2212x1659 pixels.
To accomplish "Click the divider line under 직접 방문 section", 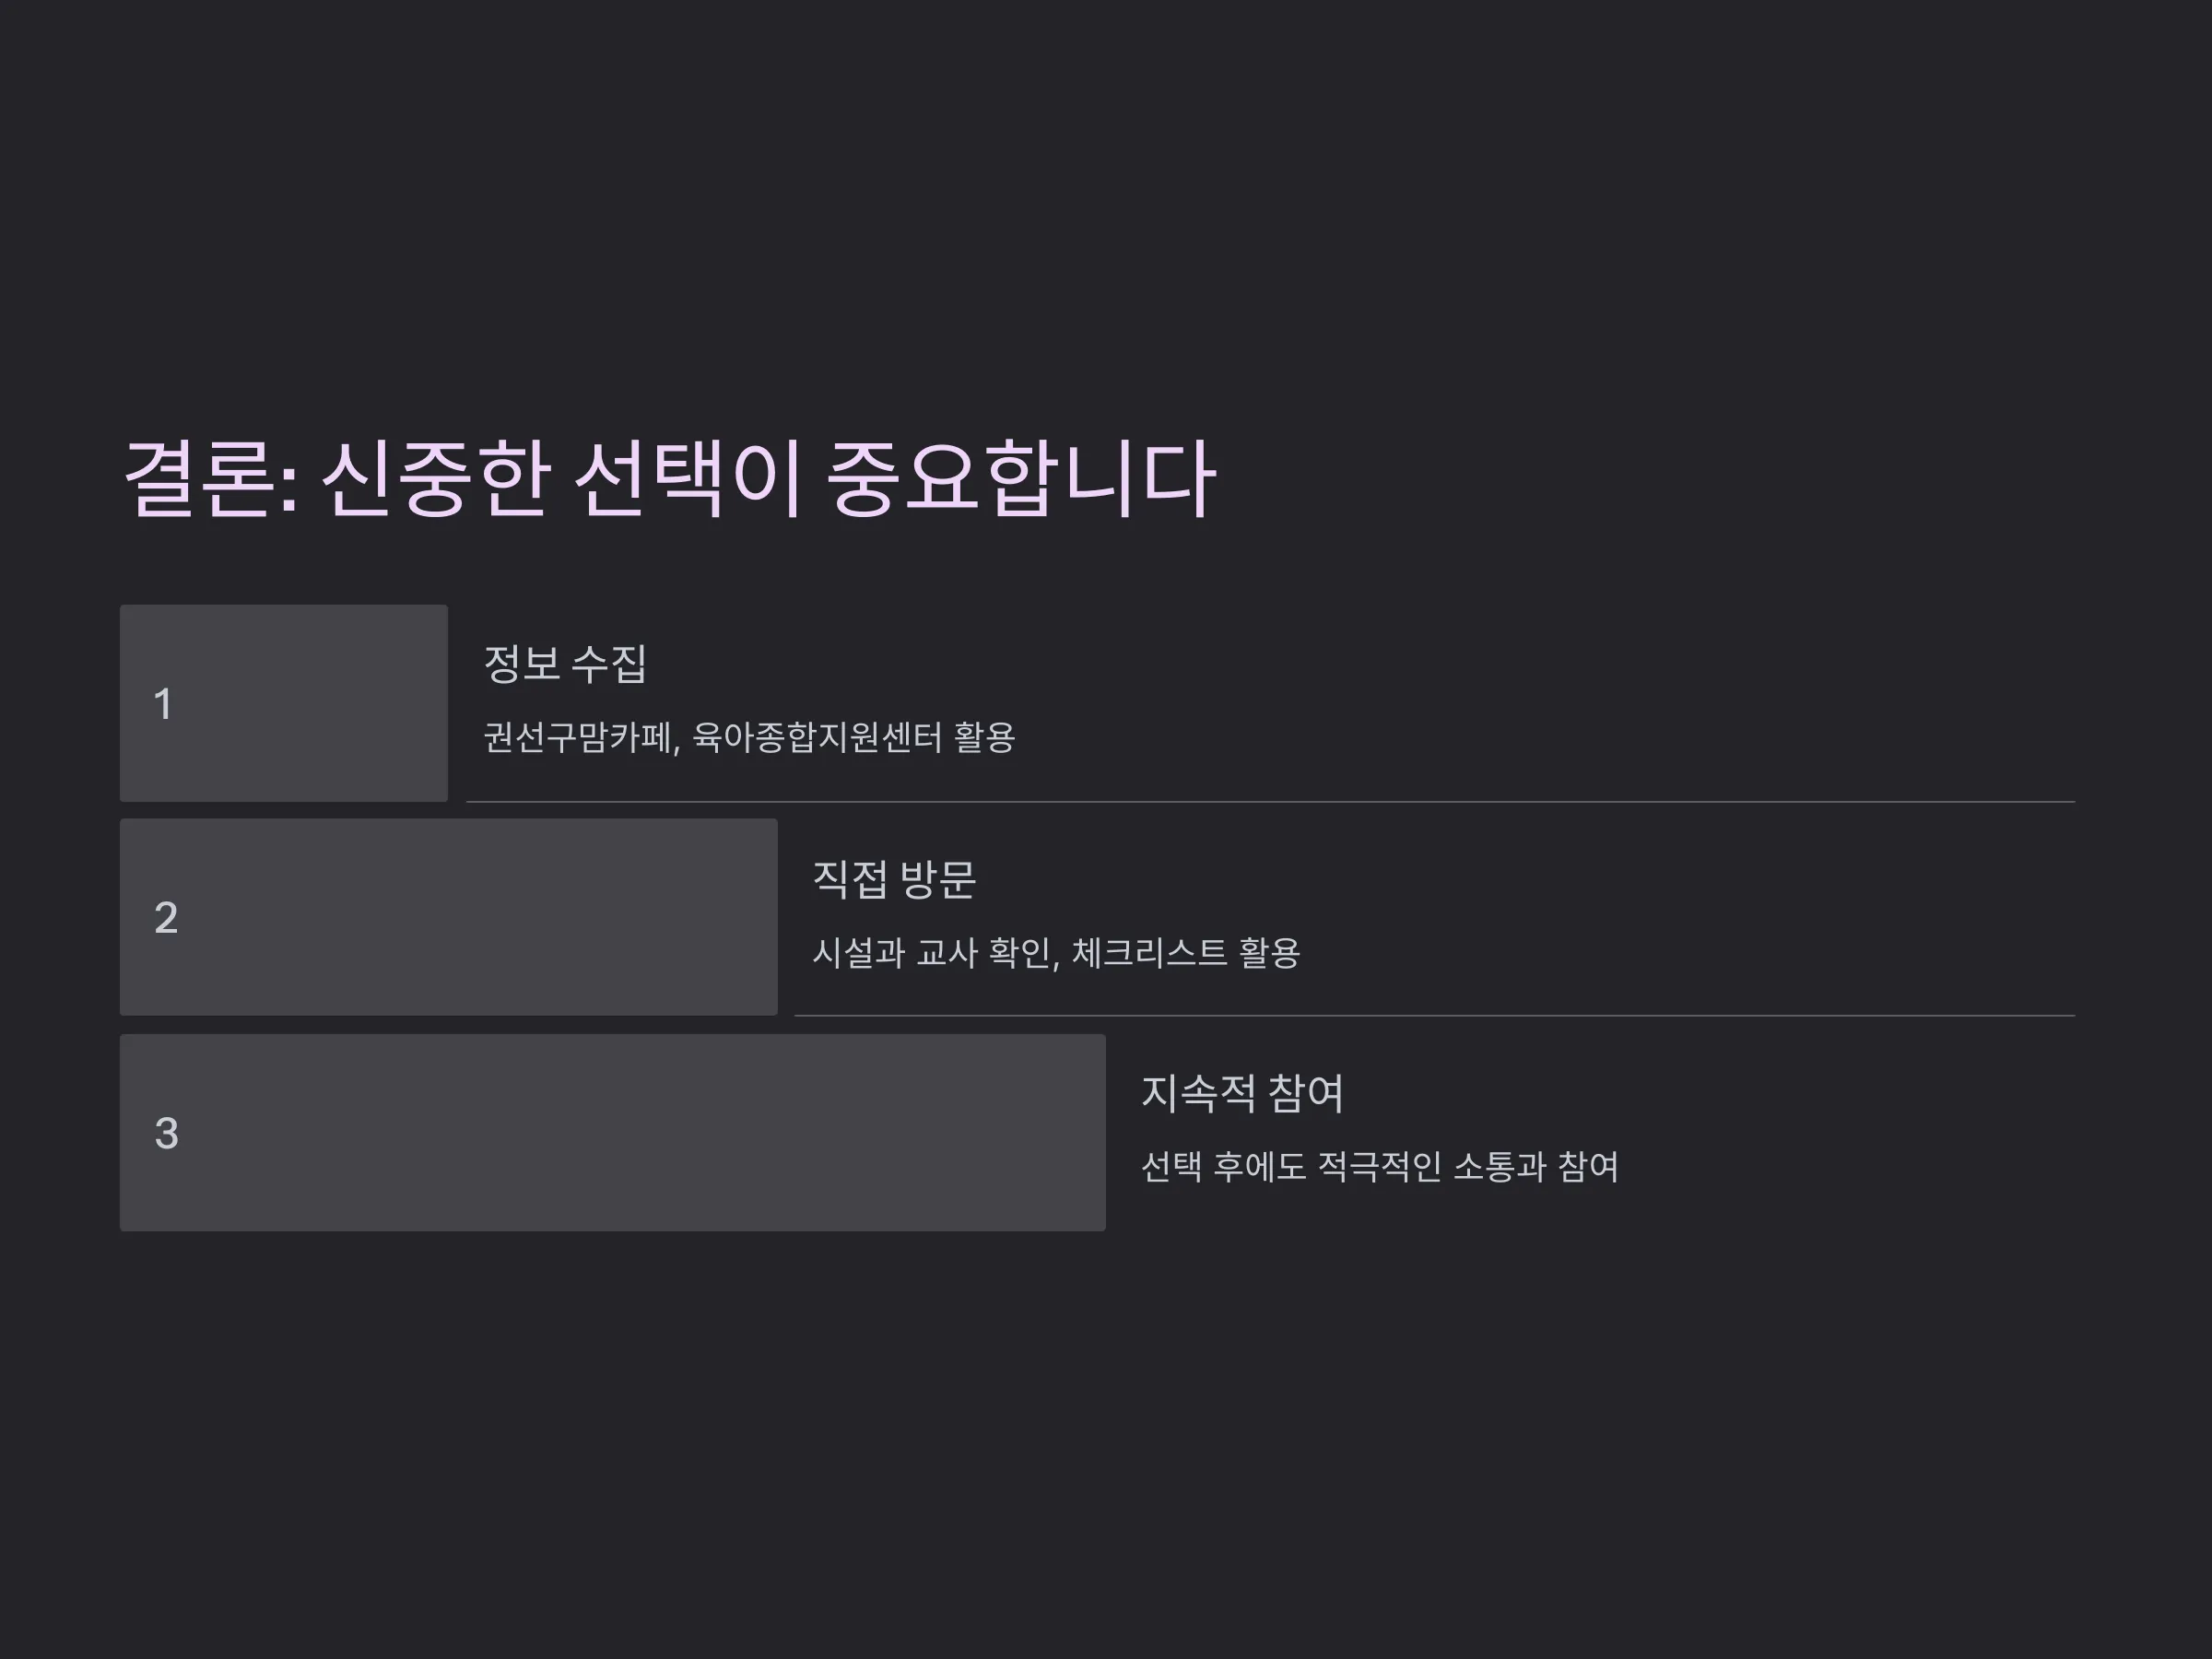I will 1435,1016.
